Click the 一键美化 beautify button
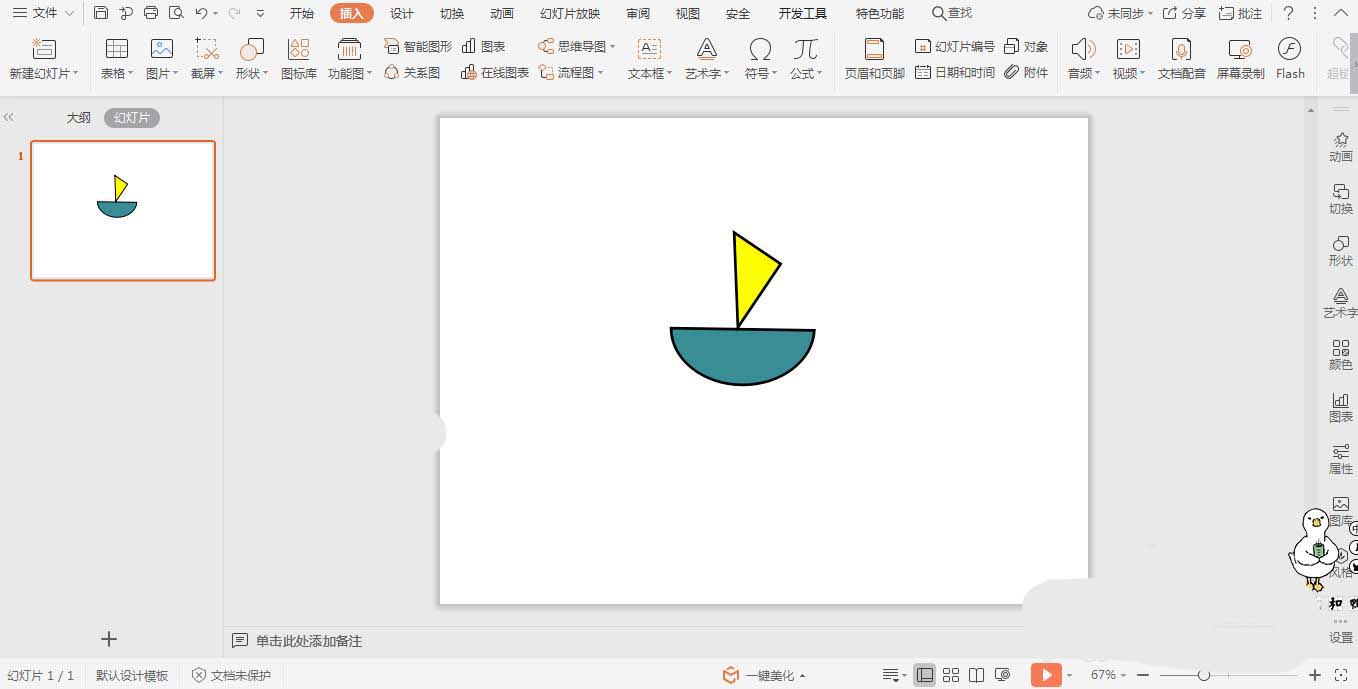 pyautogui.click(x=765, y=675)
